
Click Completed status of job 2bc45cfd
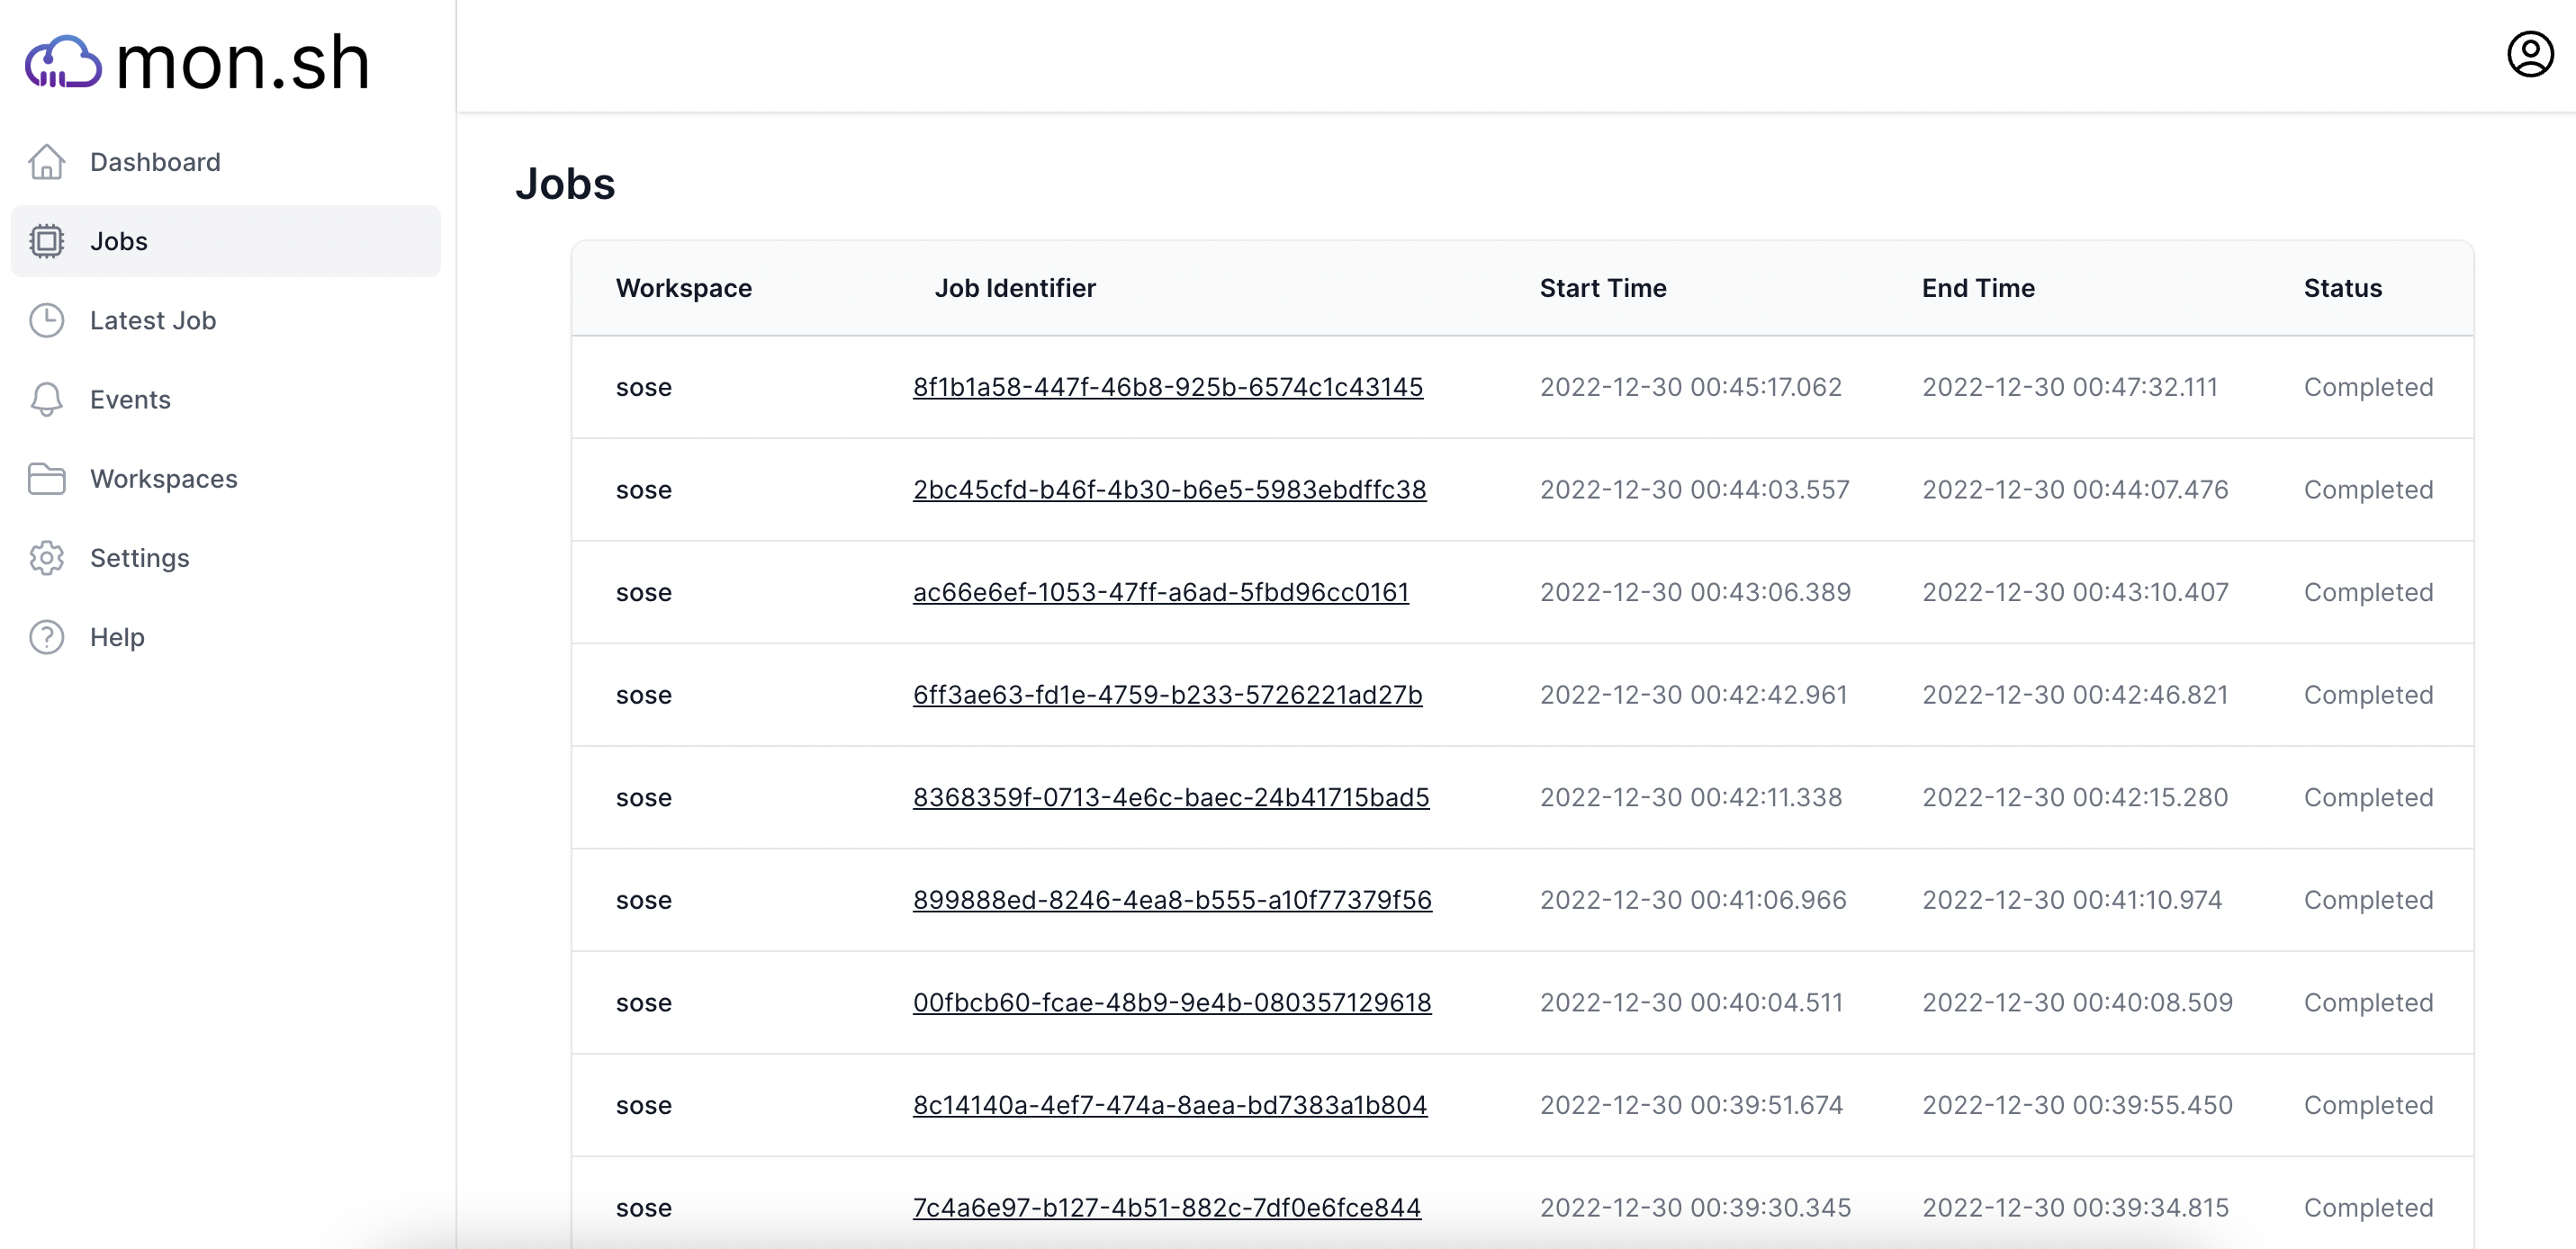tap(2368, 490)
